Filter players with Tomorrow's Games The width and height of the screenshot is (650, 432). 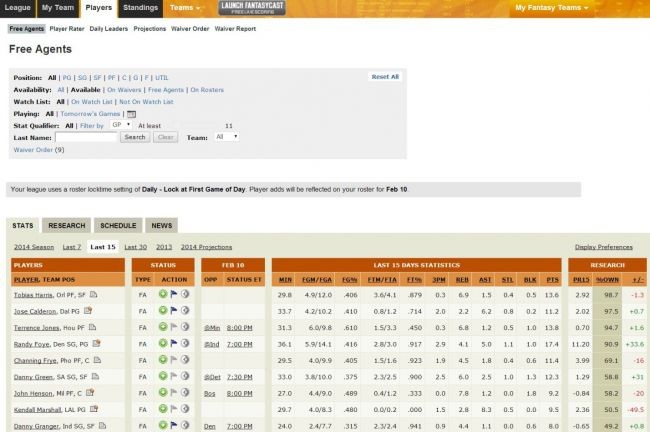90,114
